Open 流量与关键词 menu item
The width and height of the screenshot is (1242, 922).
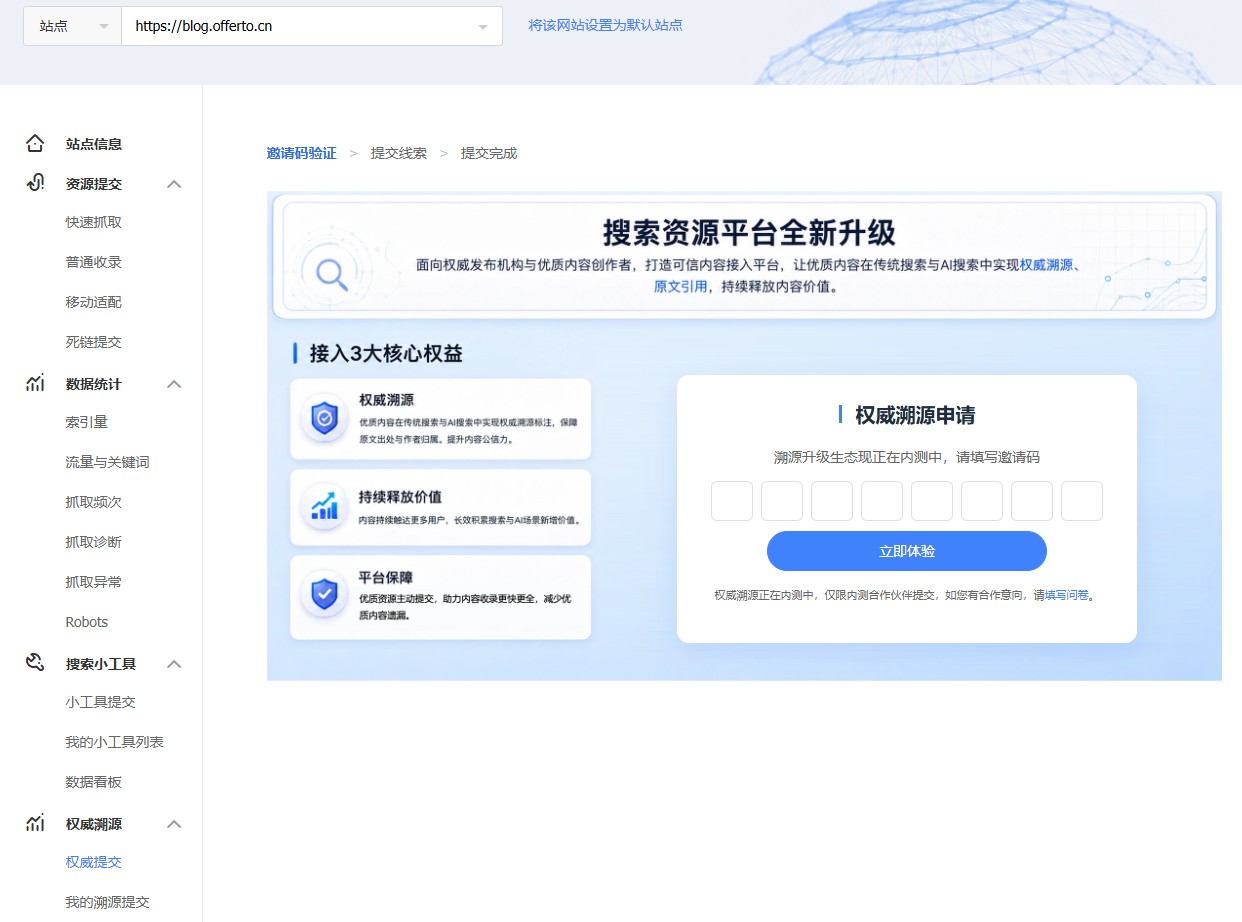pos(108,462)
